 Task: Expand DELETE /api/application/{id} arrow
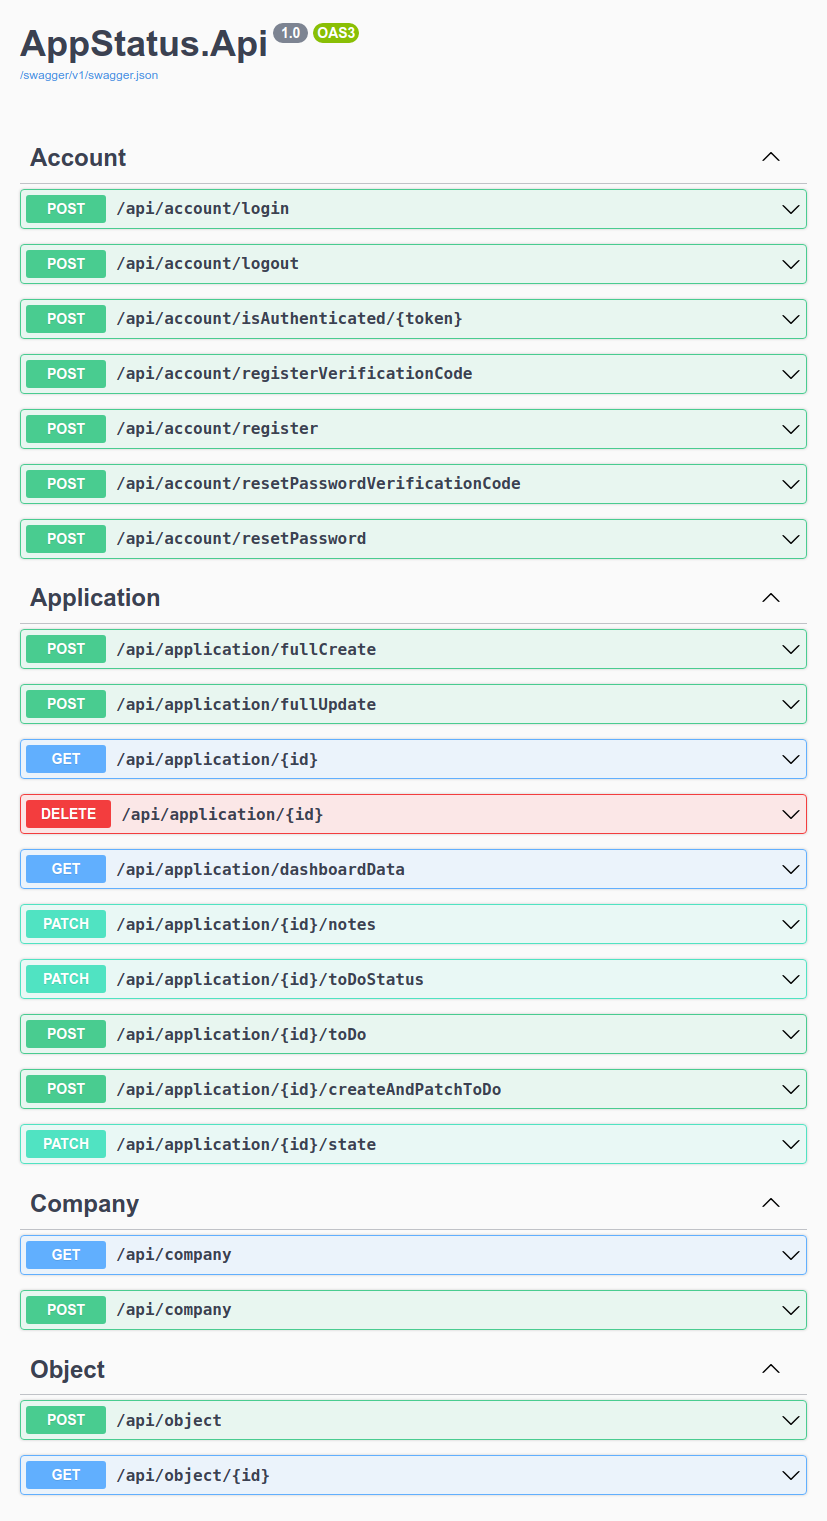(791, 814)
